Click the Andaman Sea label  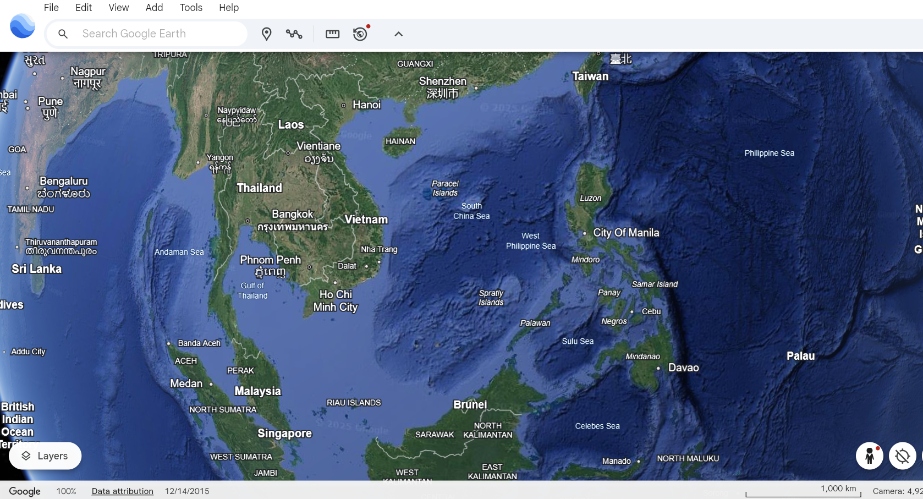point(179,252)
